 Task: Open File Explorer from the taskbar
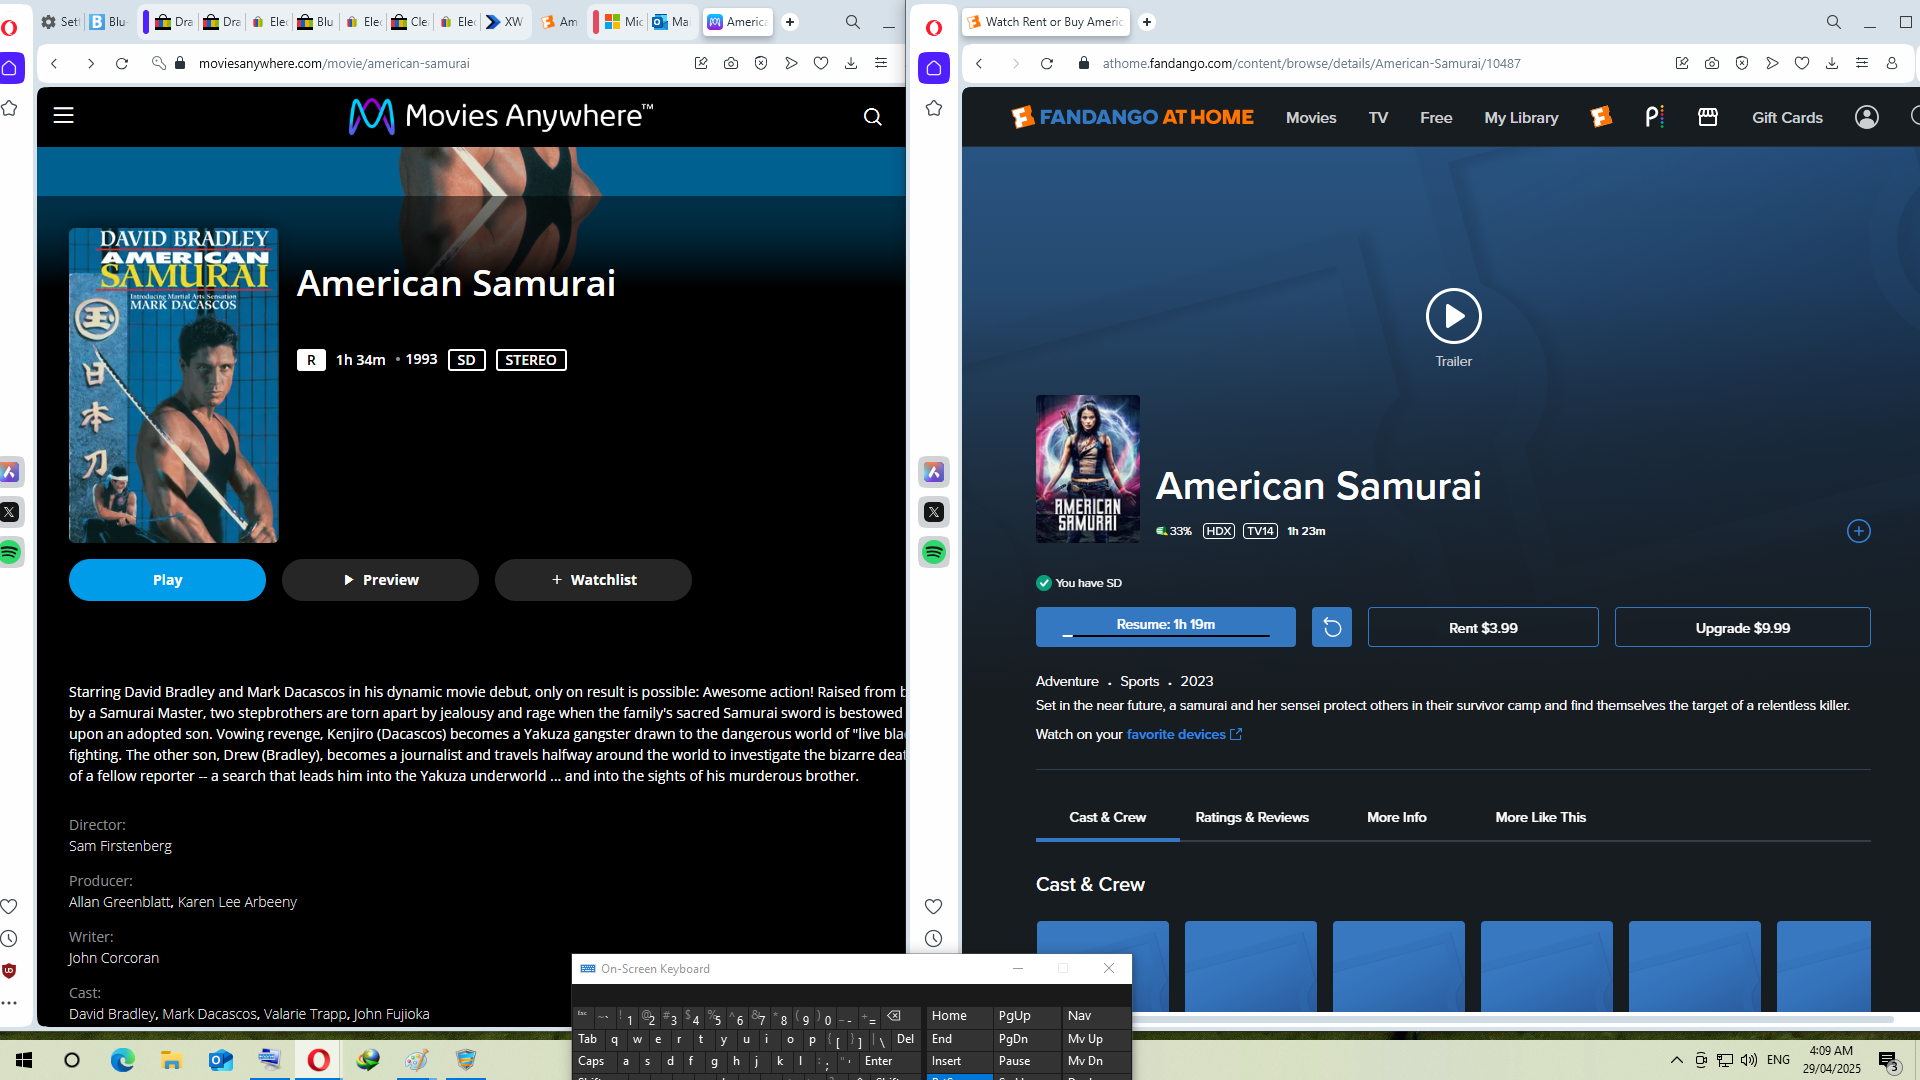(x=171, y=1060)
